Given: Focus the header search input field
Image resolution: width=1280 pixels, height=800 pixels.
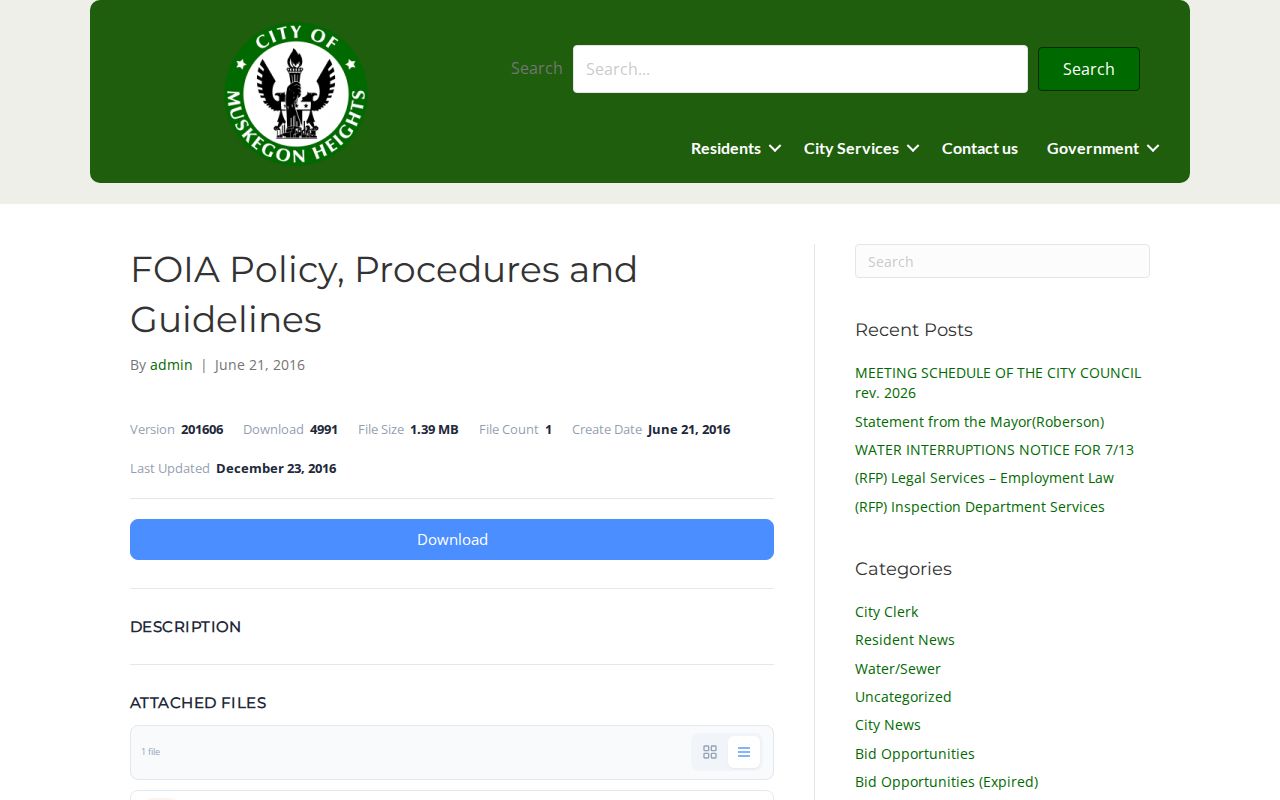Looking at the screenshot, I should [800, 69].
